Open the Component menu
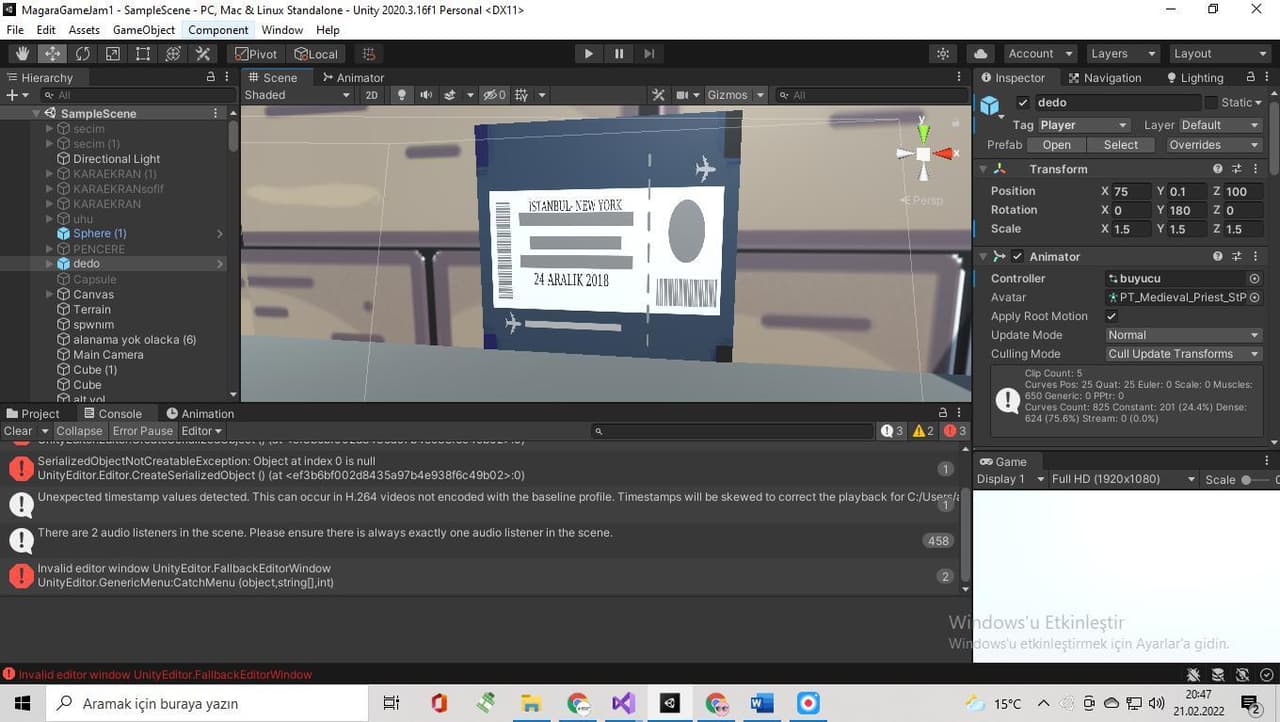The height and width of the screenshot is (722, 1280). (218, 30)
